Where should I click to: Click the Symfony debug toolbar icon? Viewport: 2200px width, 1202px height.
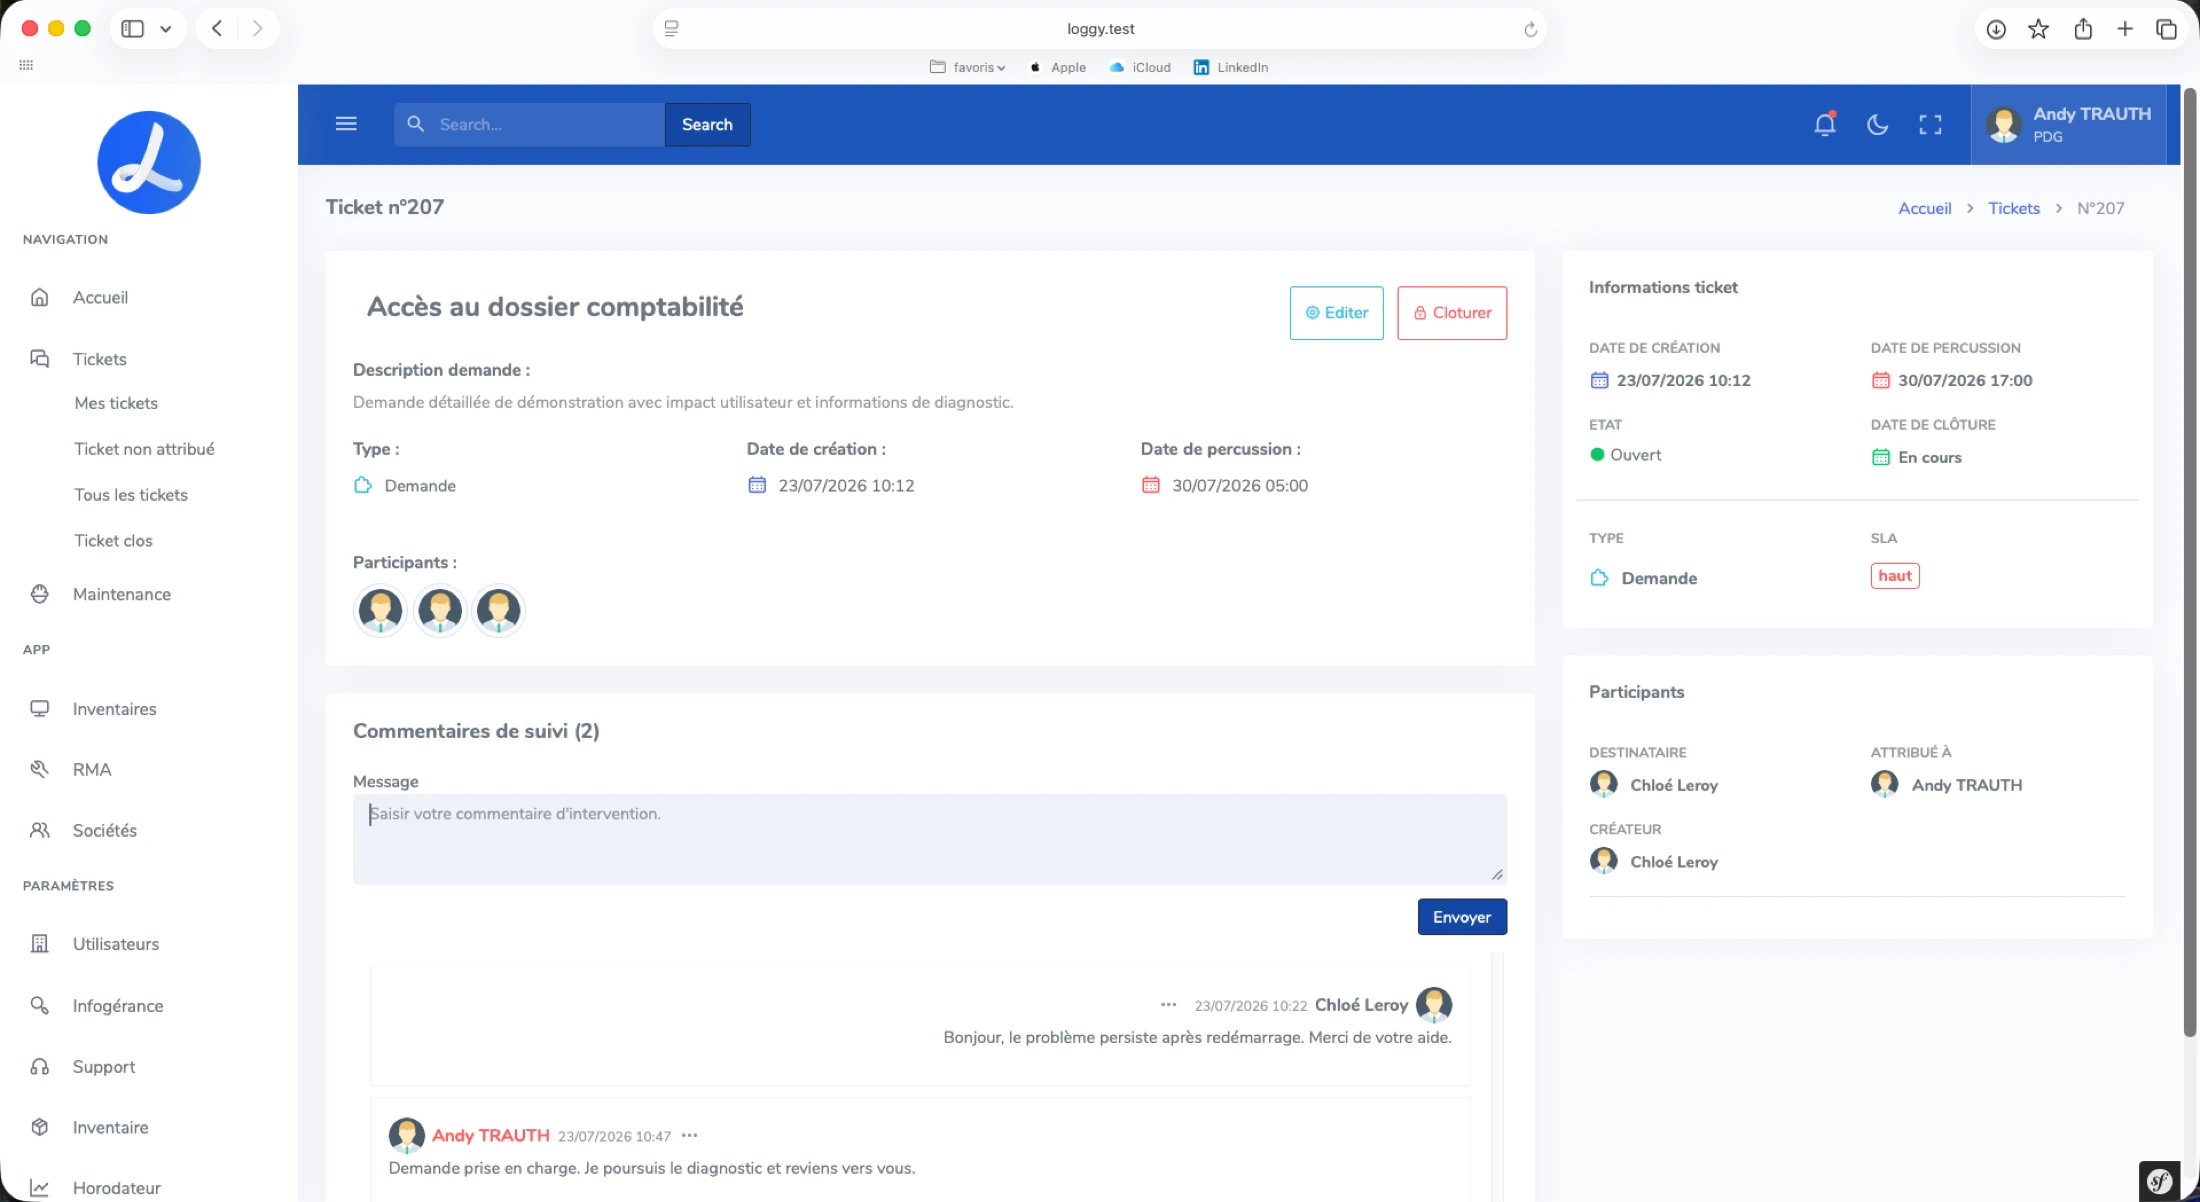[2159, 1182]
